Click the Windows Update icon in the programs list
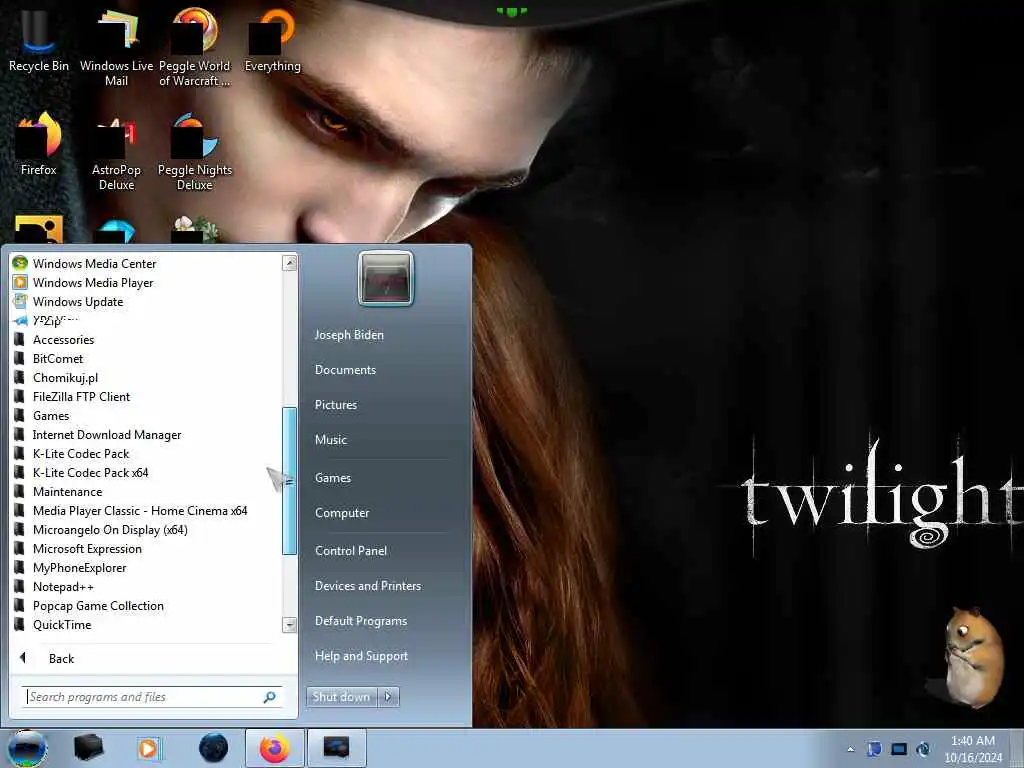The image size is (1024, 768). (20, 301)
